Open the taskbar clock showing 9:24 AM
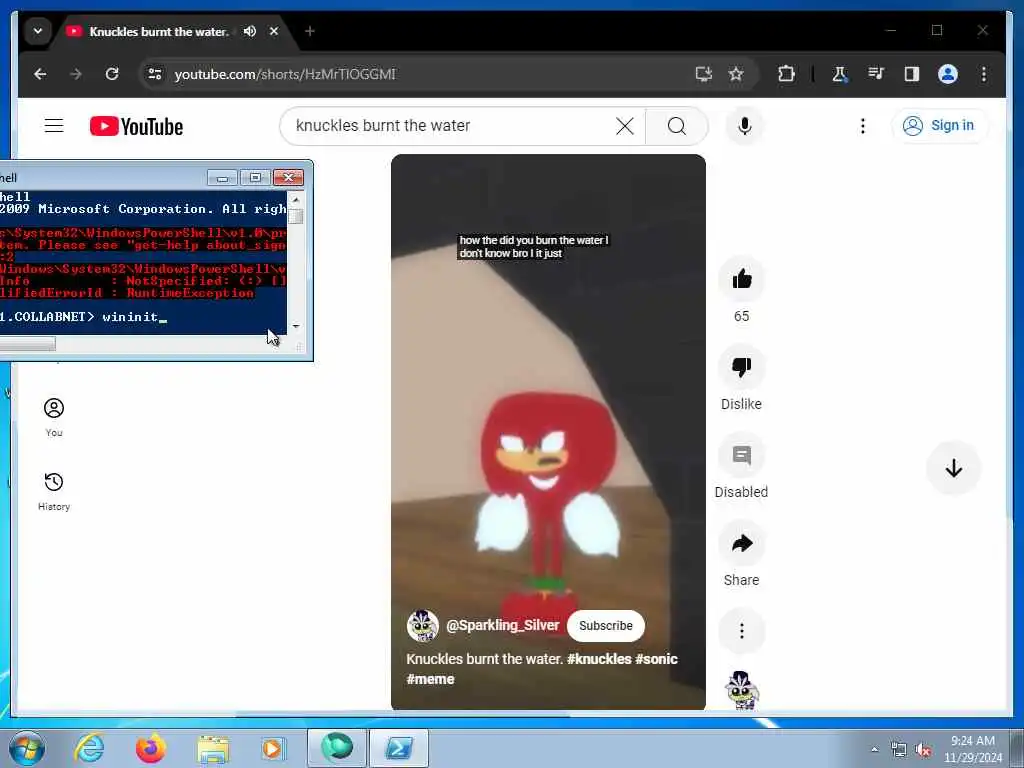The height and width of the screenshot is (768, 1024). tap(972, 749)
